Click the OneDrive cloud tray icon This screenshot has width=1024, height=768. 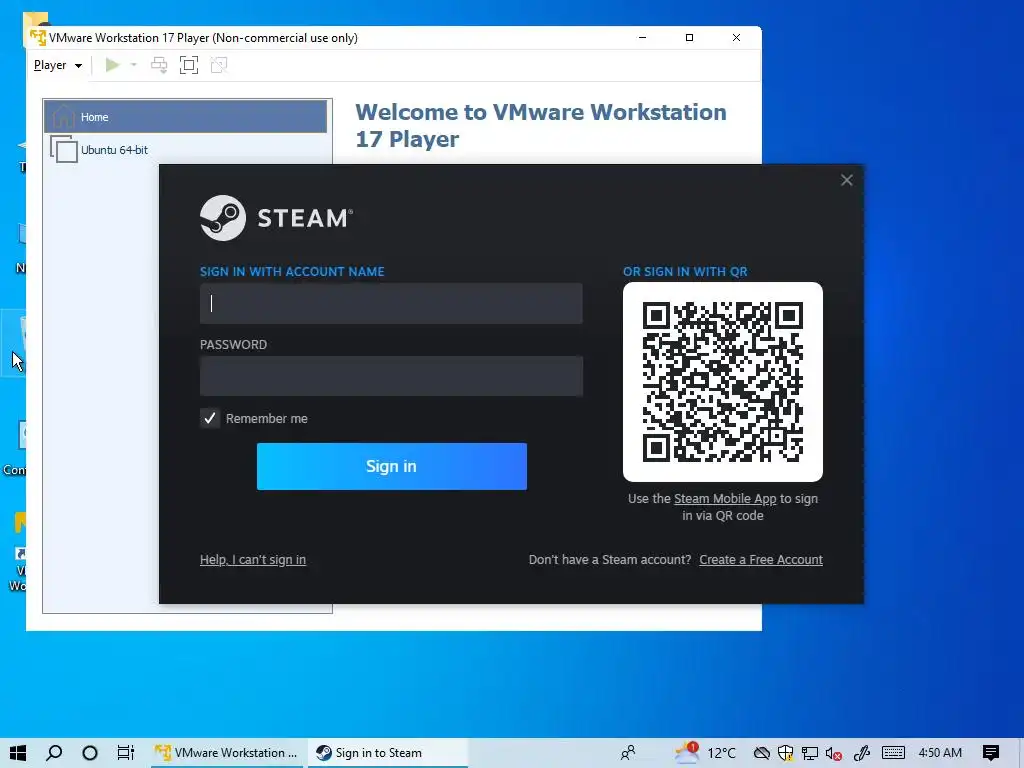[761, 753]
